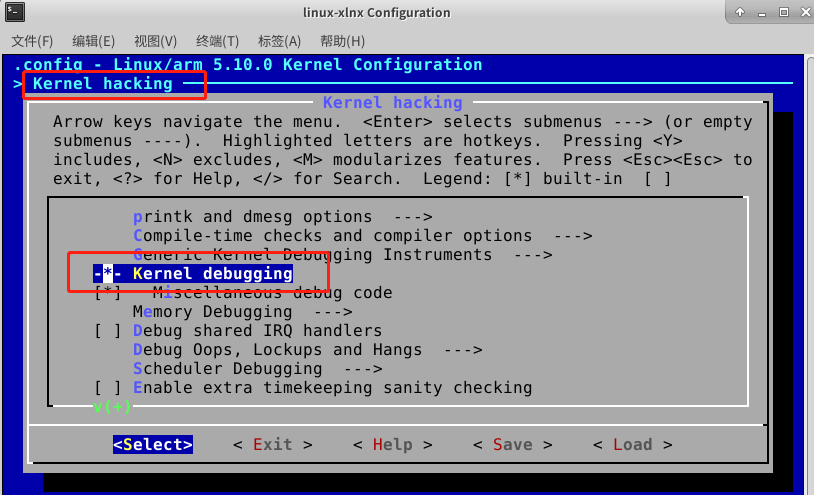Open printk and dmesg options submenu

click(283, 216)
